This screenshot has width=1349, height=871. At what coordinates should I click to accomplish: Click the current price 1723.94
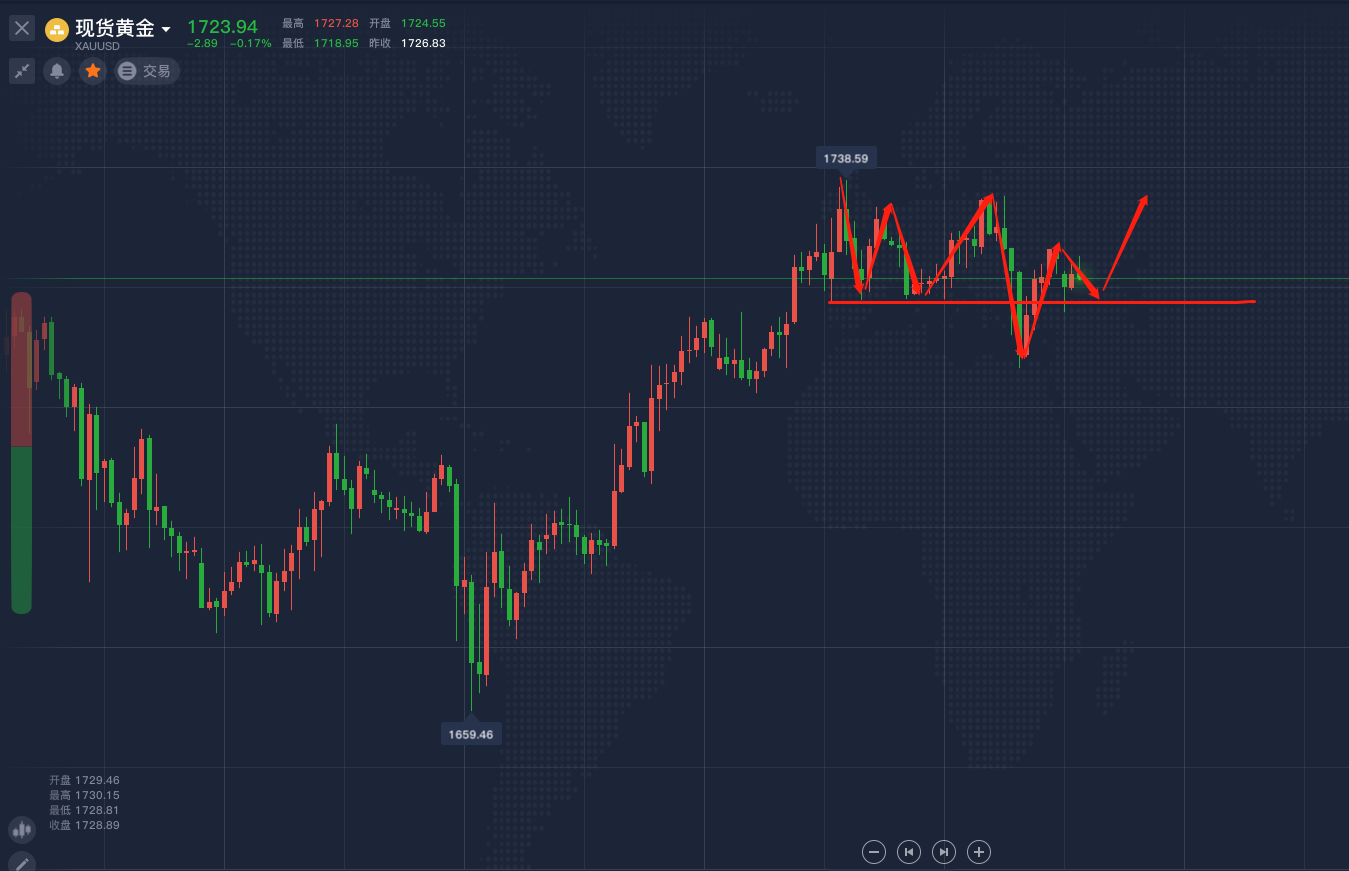[x=222, y=27]
